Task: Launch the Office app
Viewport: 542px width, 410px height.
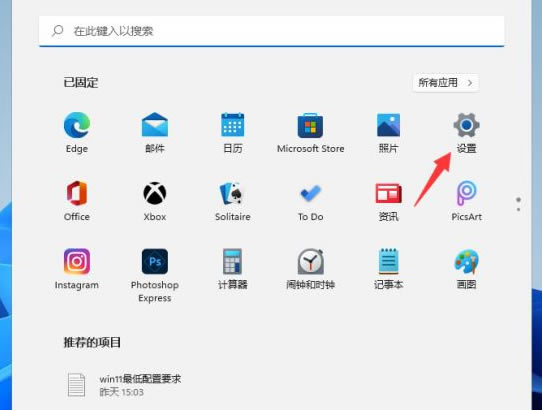Action: 77,201
